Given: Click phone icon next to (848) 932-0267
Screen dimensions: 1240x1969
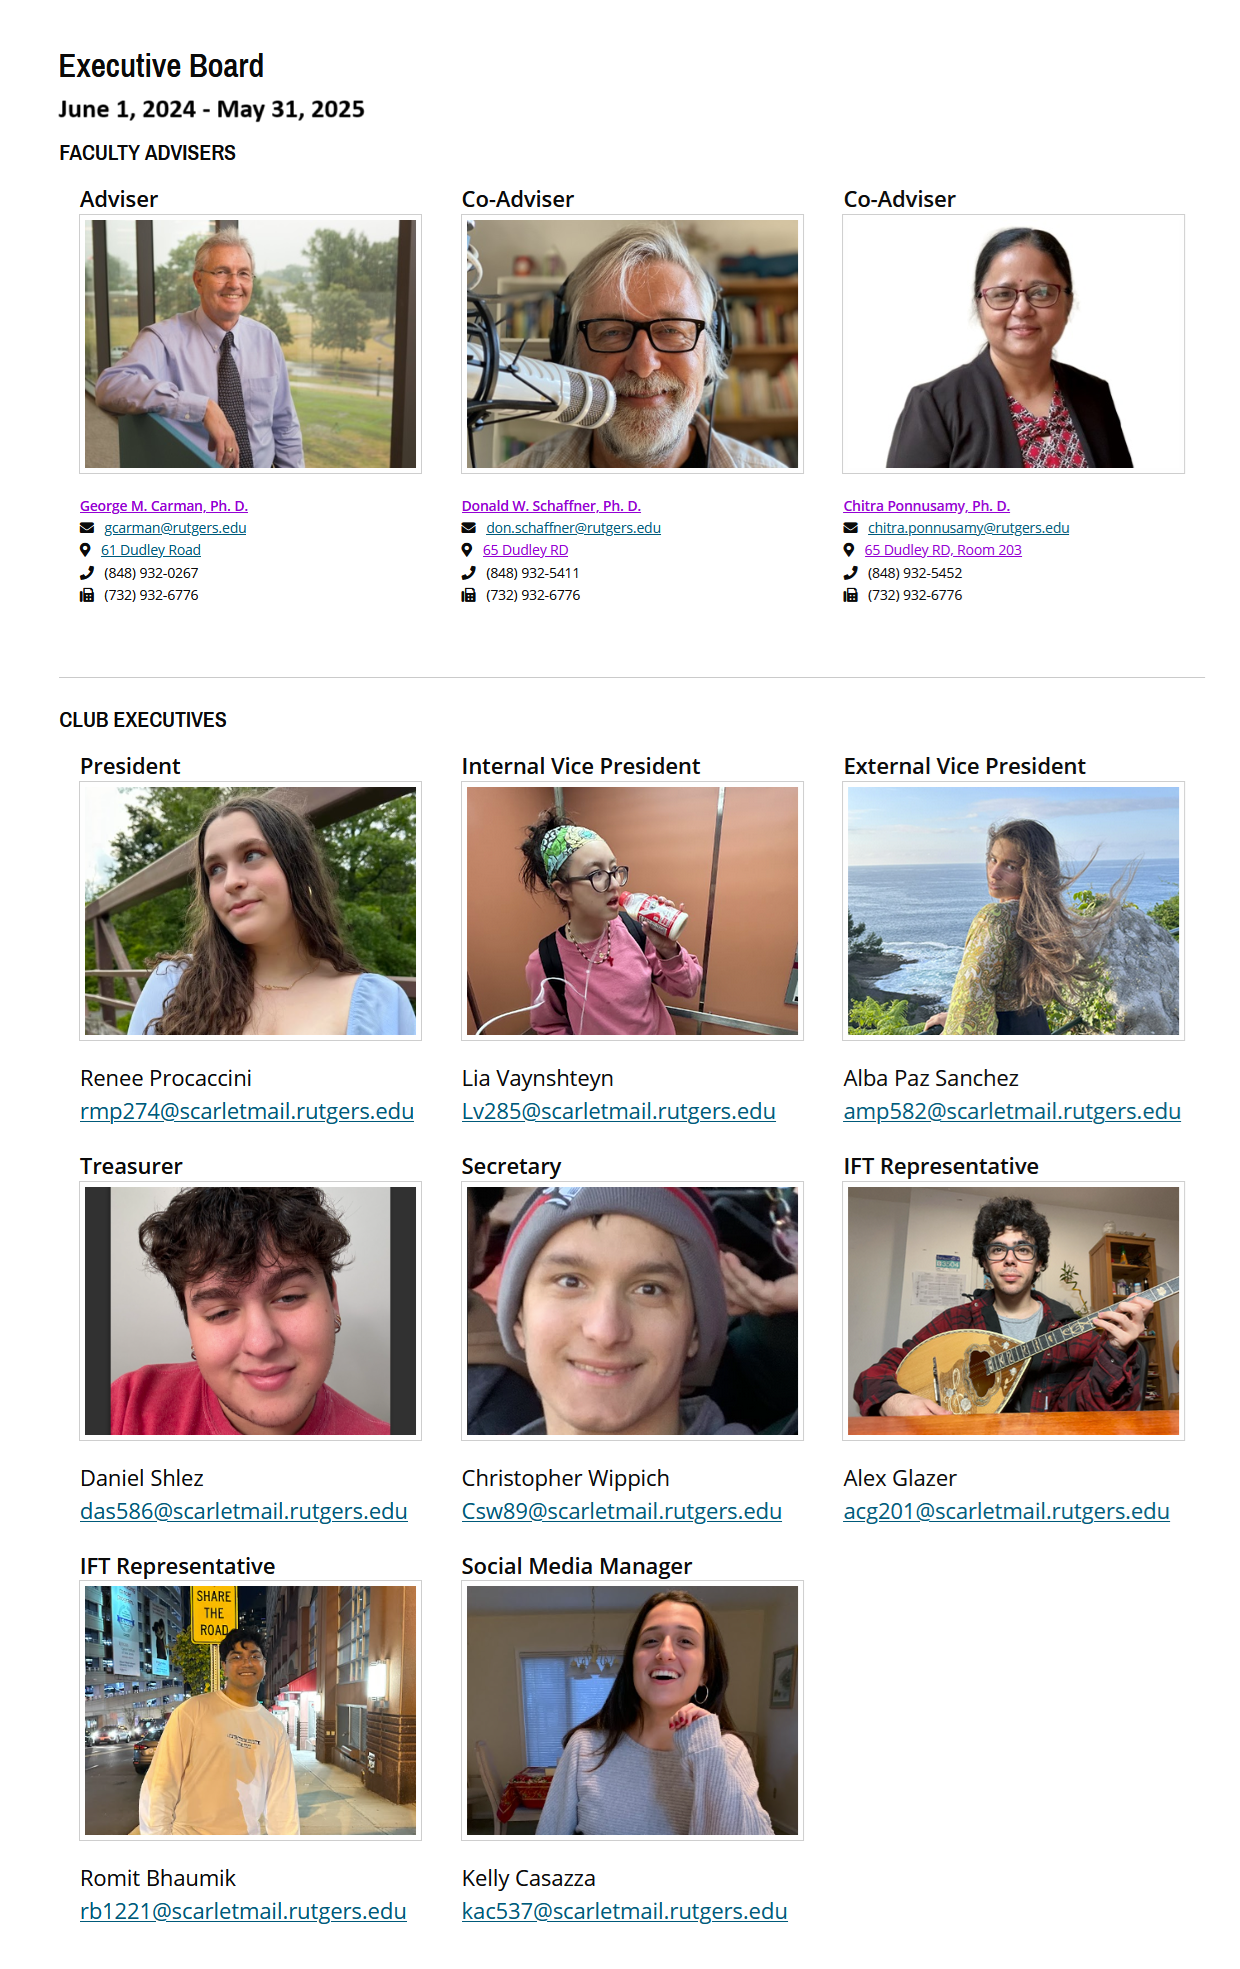Looking at the screenshot, I should 86,573.
